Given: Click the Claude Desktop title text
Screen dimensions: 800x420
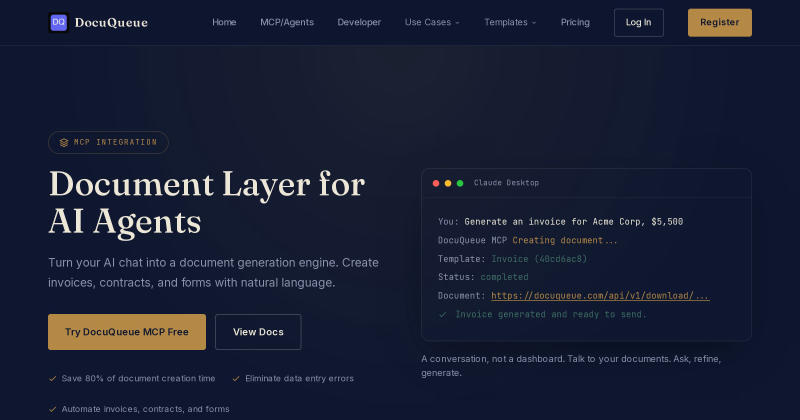Looking at the screenshot, I should [506, 183].
